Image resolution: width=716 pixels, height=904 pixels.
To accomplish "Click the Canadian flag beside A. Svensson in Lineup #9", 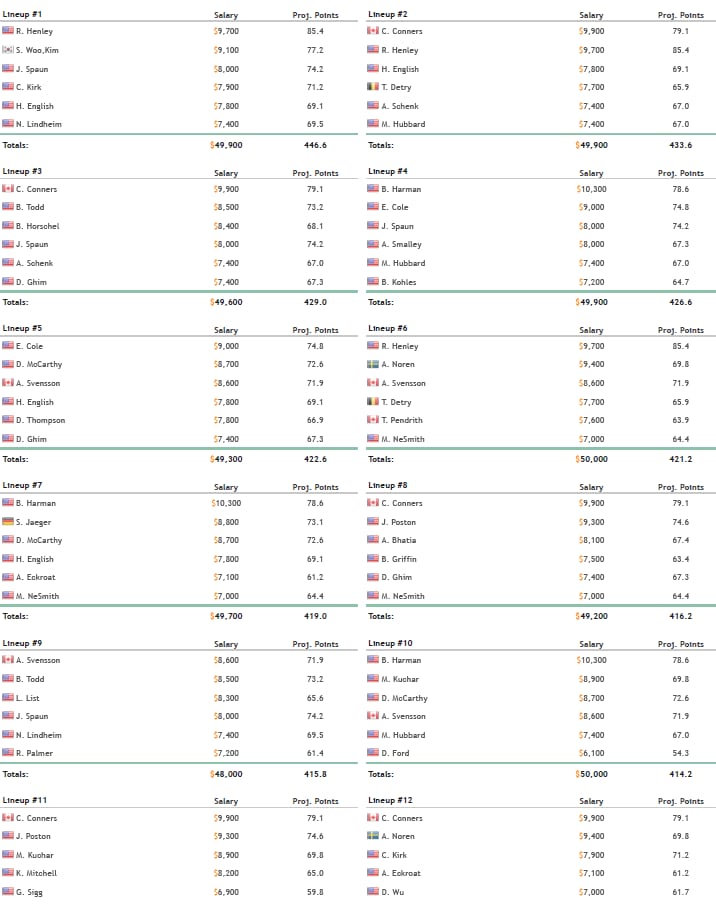I will (7, 659).
